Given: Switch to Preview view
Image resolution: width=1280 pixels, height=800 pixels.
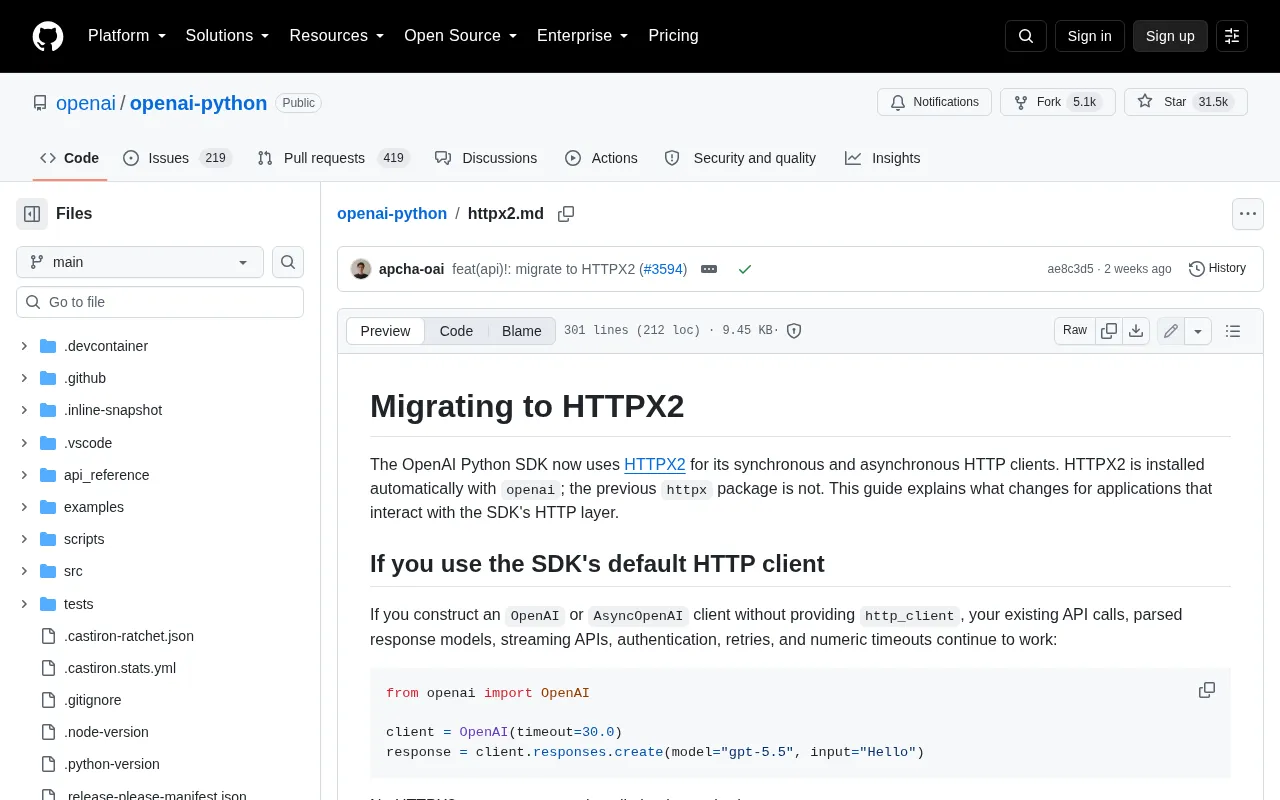Looking at the screenshot, I should click(x=385, y=331).
